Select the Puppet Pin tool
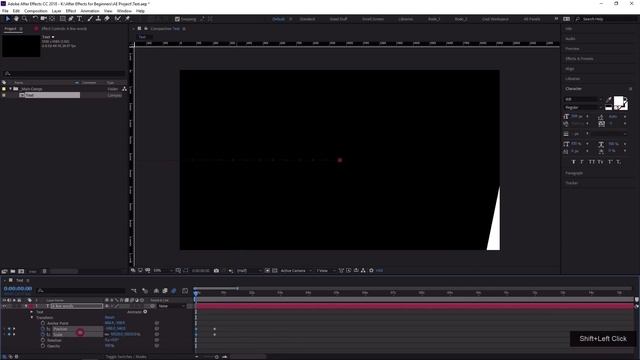 (x=127, y=19)
